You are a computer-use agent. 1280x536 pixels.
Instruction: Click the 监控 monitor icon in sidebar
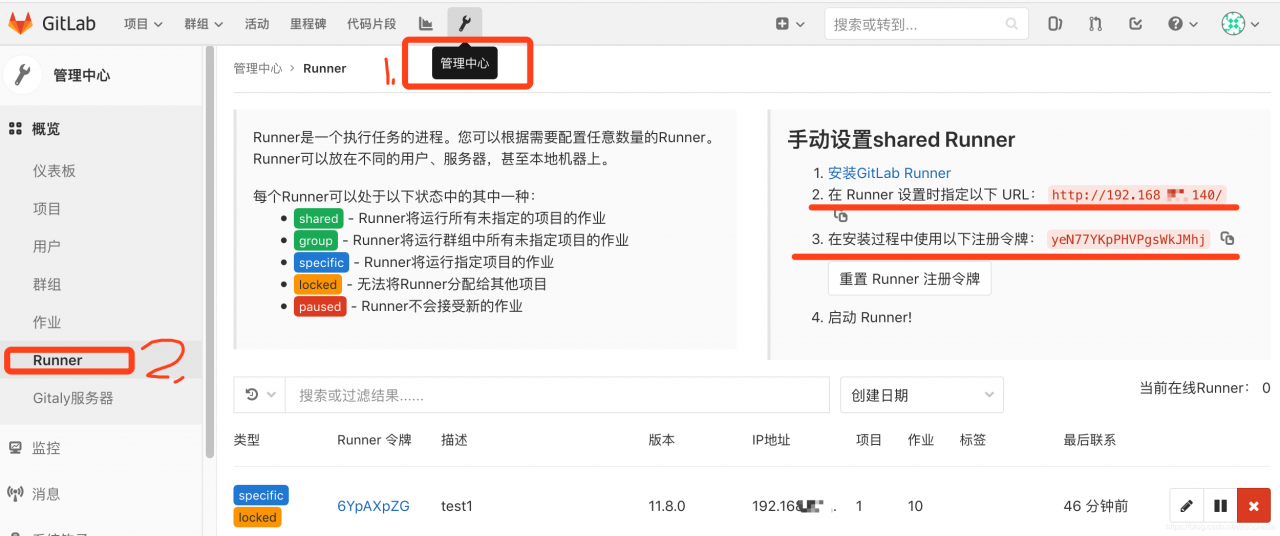[x=15, y=448]
